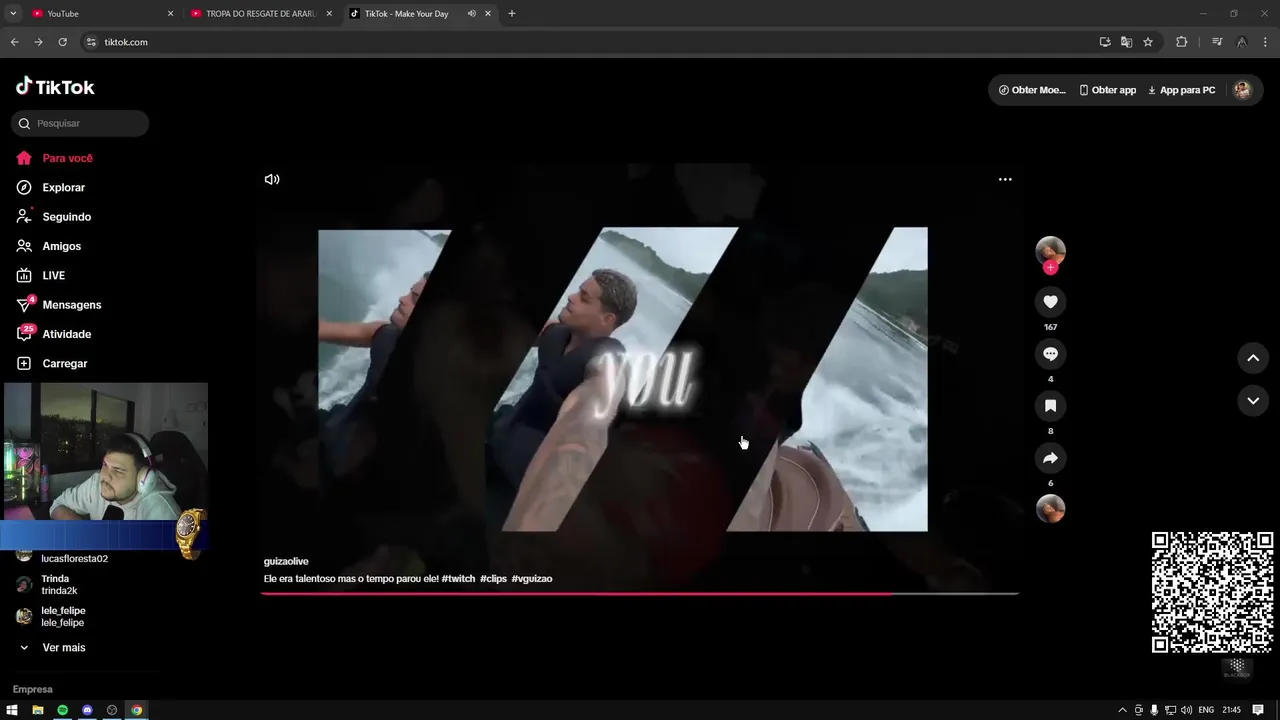Screen dimensions: 1280x720
Task: Open the video comments
Action: tap(1050, 354)
